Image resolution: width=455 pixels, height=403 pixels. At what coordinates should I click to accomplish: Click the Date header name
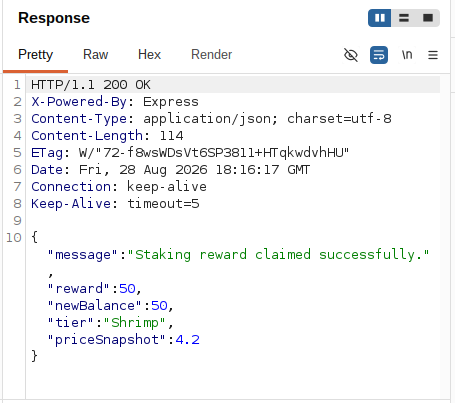click(x=47, y=170)
